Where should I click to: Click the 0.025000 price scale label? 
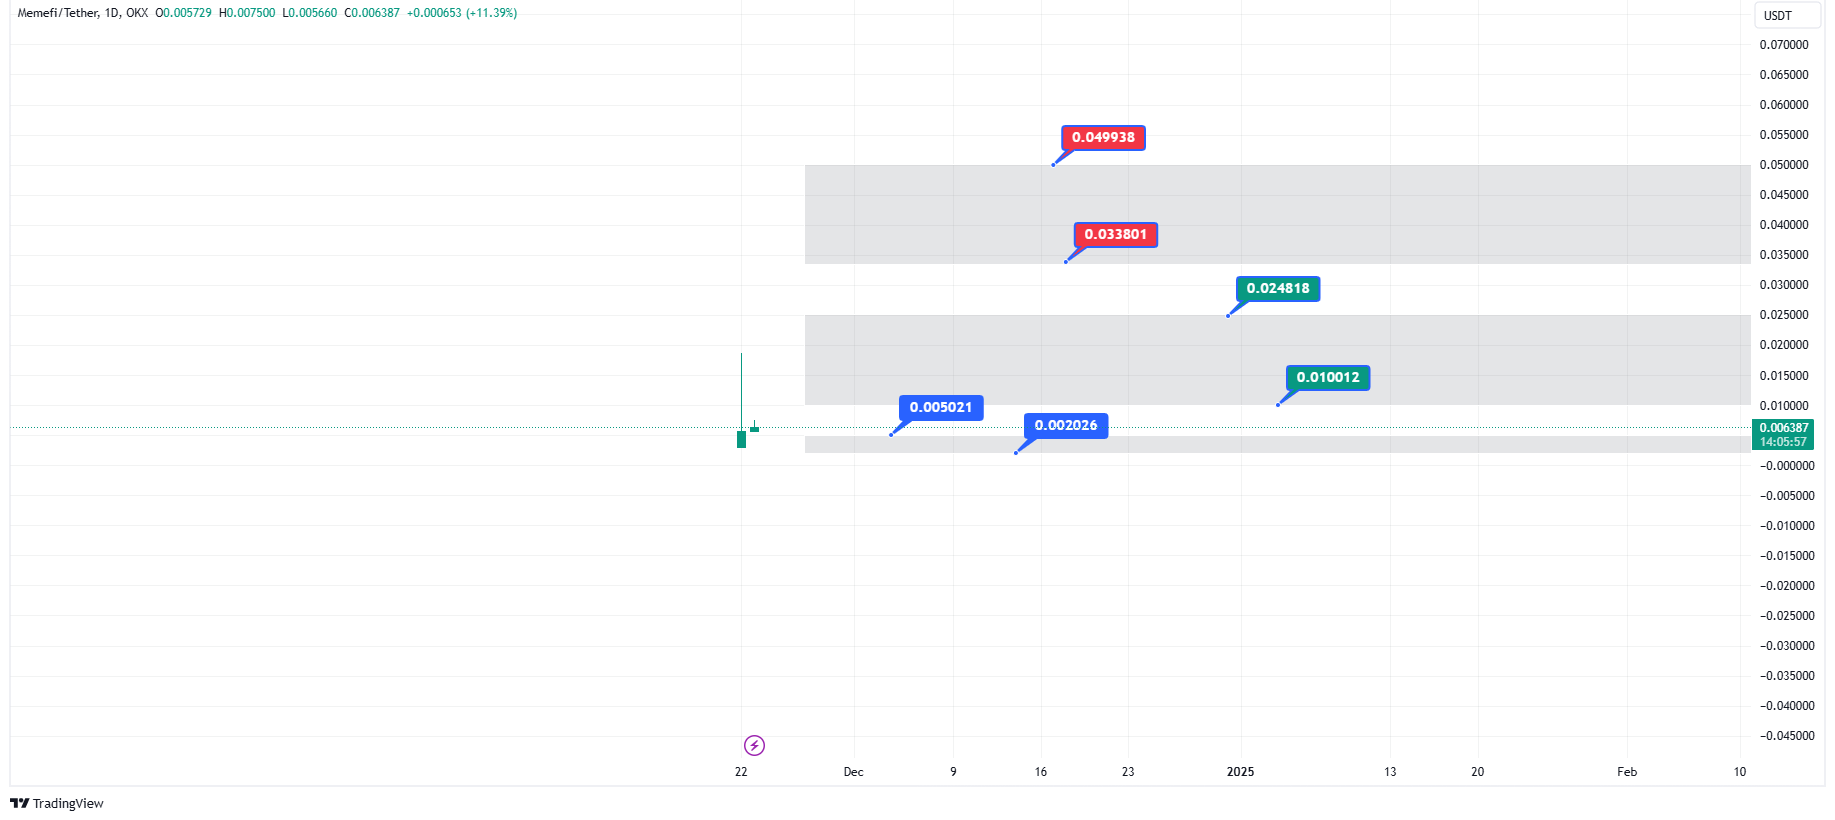coord(1784,315)
